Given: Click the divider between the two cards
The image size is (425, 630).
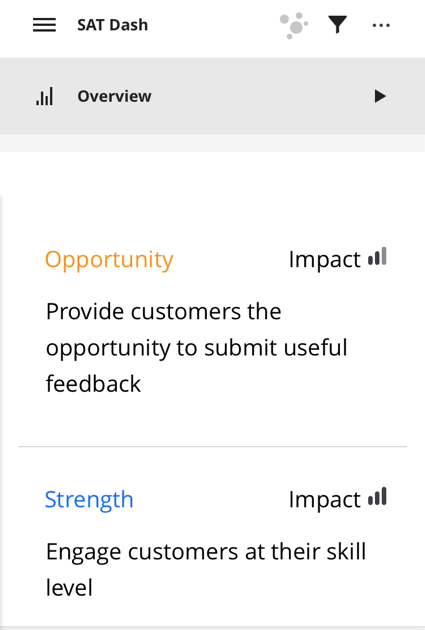Looking at the screenshot, I should point(212,446).
